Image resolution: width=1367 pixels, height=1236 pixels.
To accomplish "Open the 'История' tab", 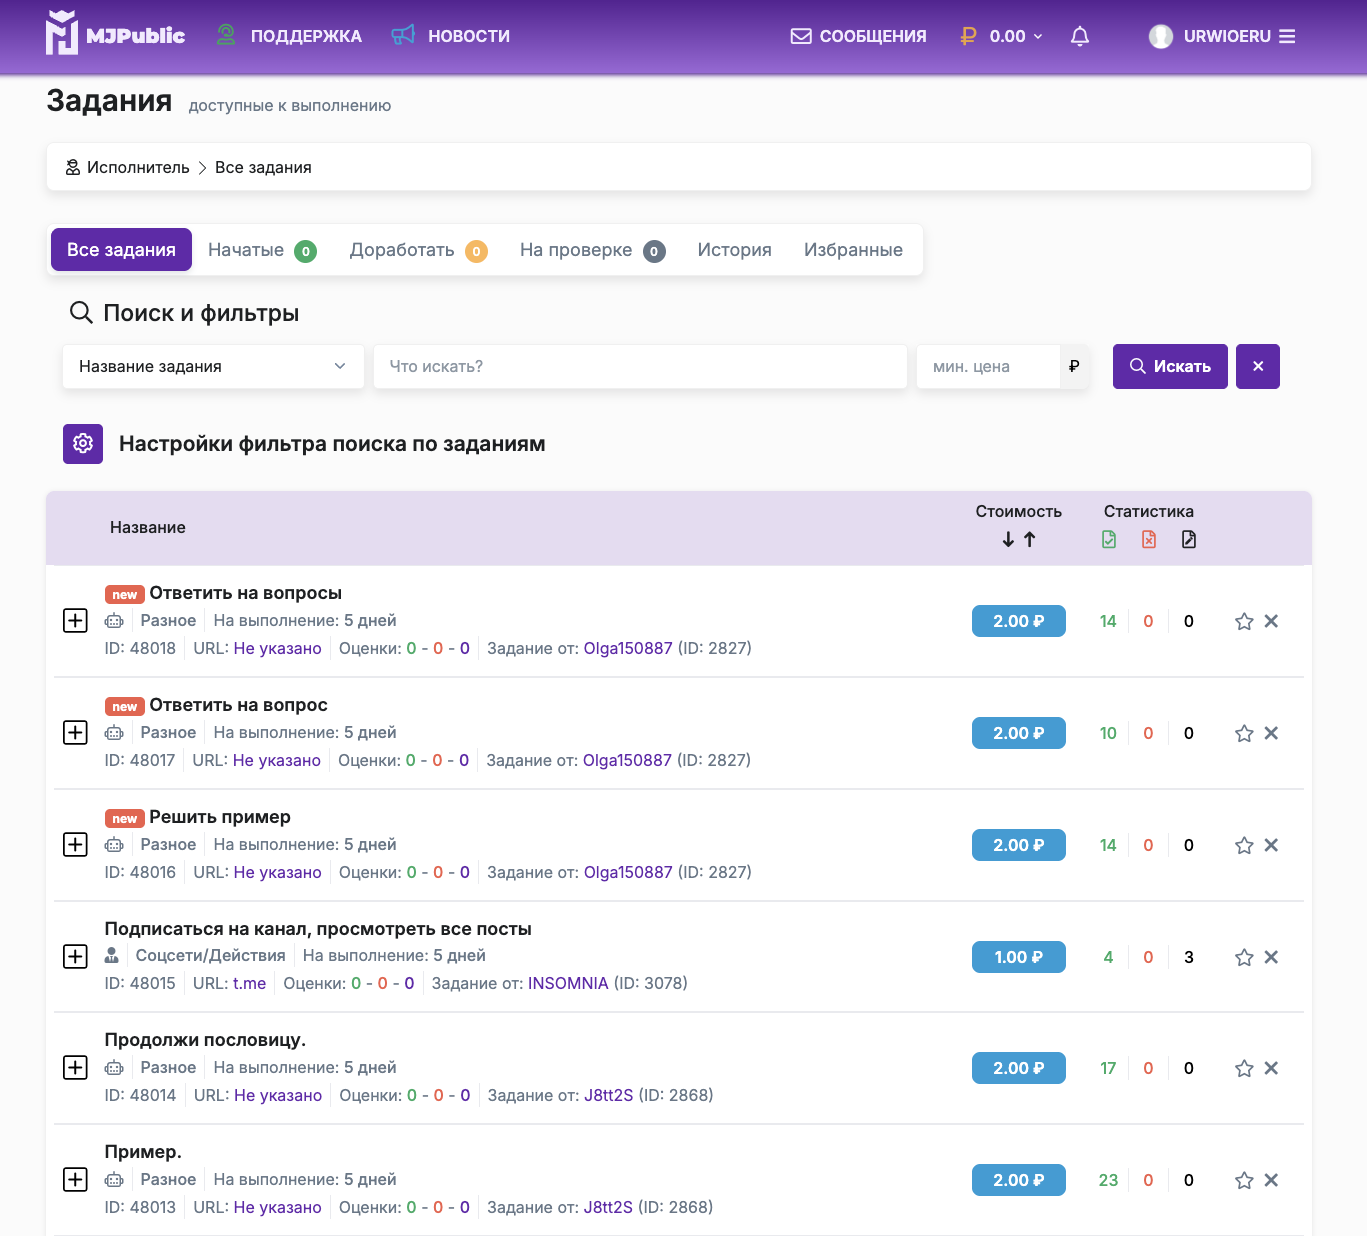I will click(734, 250).
